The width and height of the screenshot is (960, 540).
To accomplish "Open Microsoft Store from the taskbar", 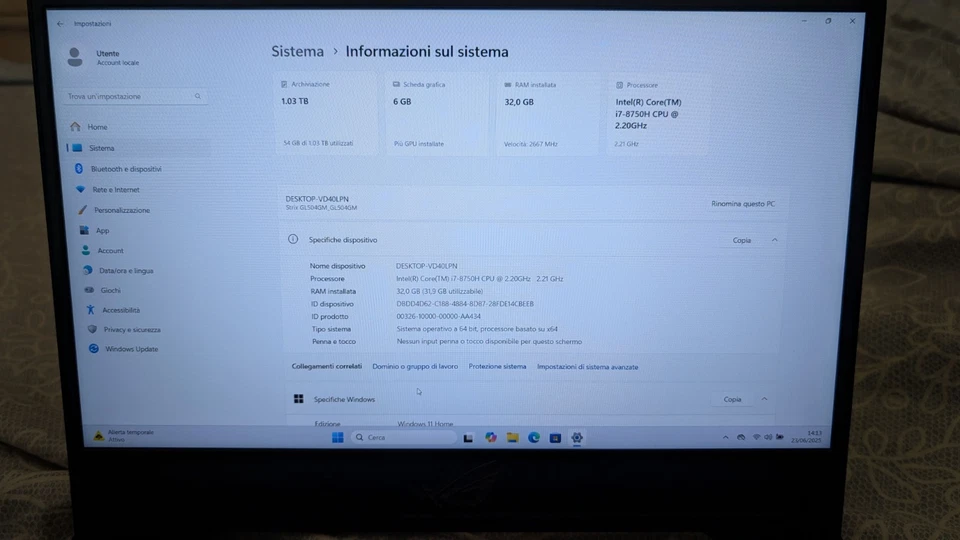I will [x=555, y=438].
